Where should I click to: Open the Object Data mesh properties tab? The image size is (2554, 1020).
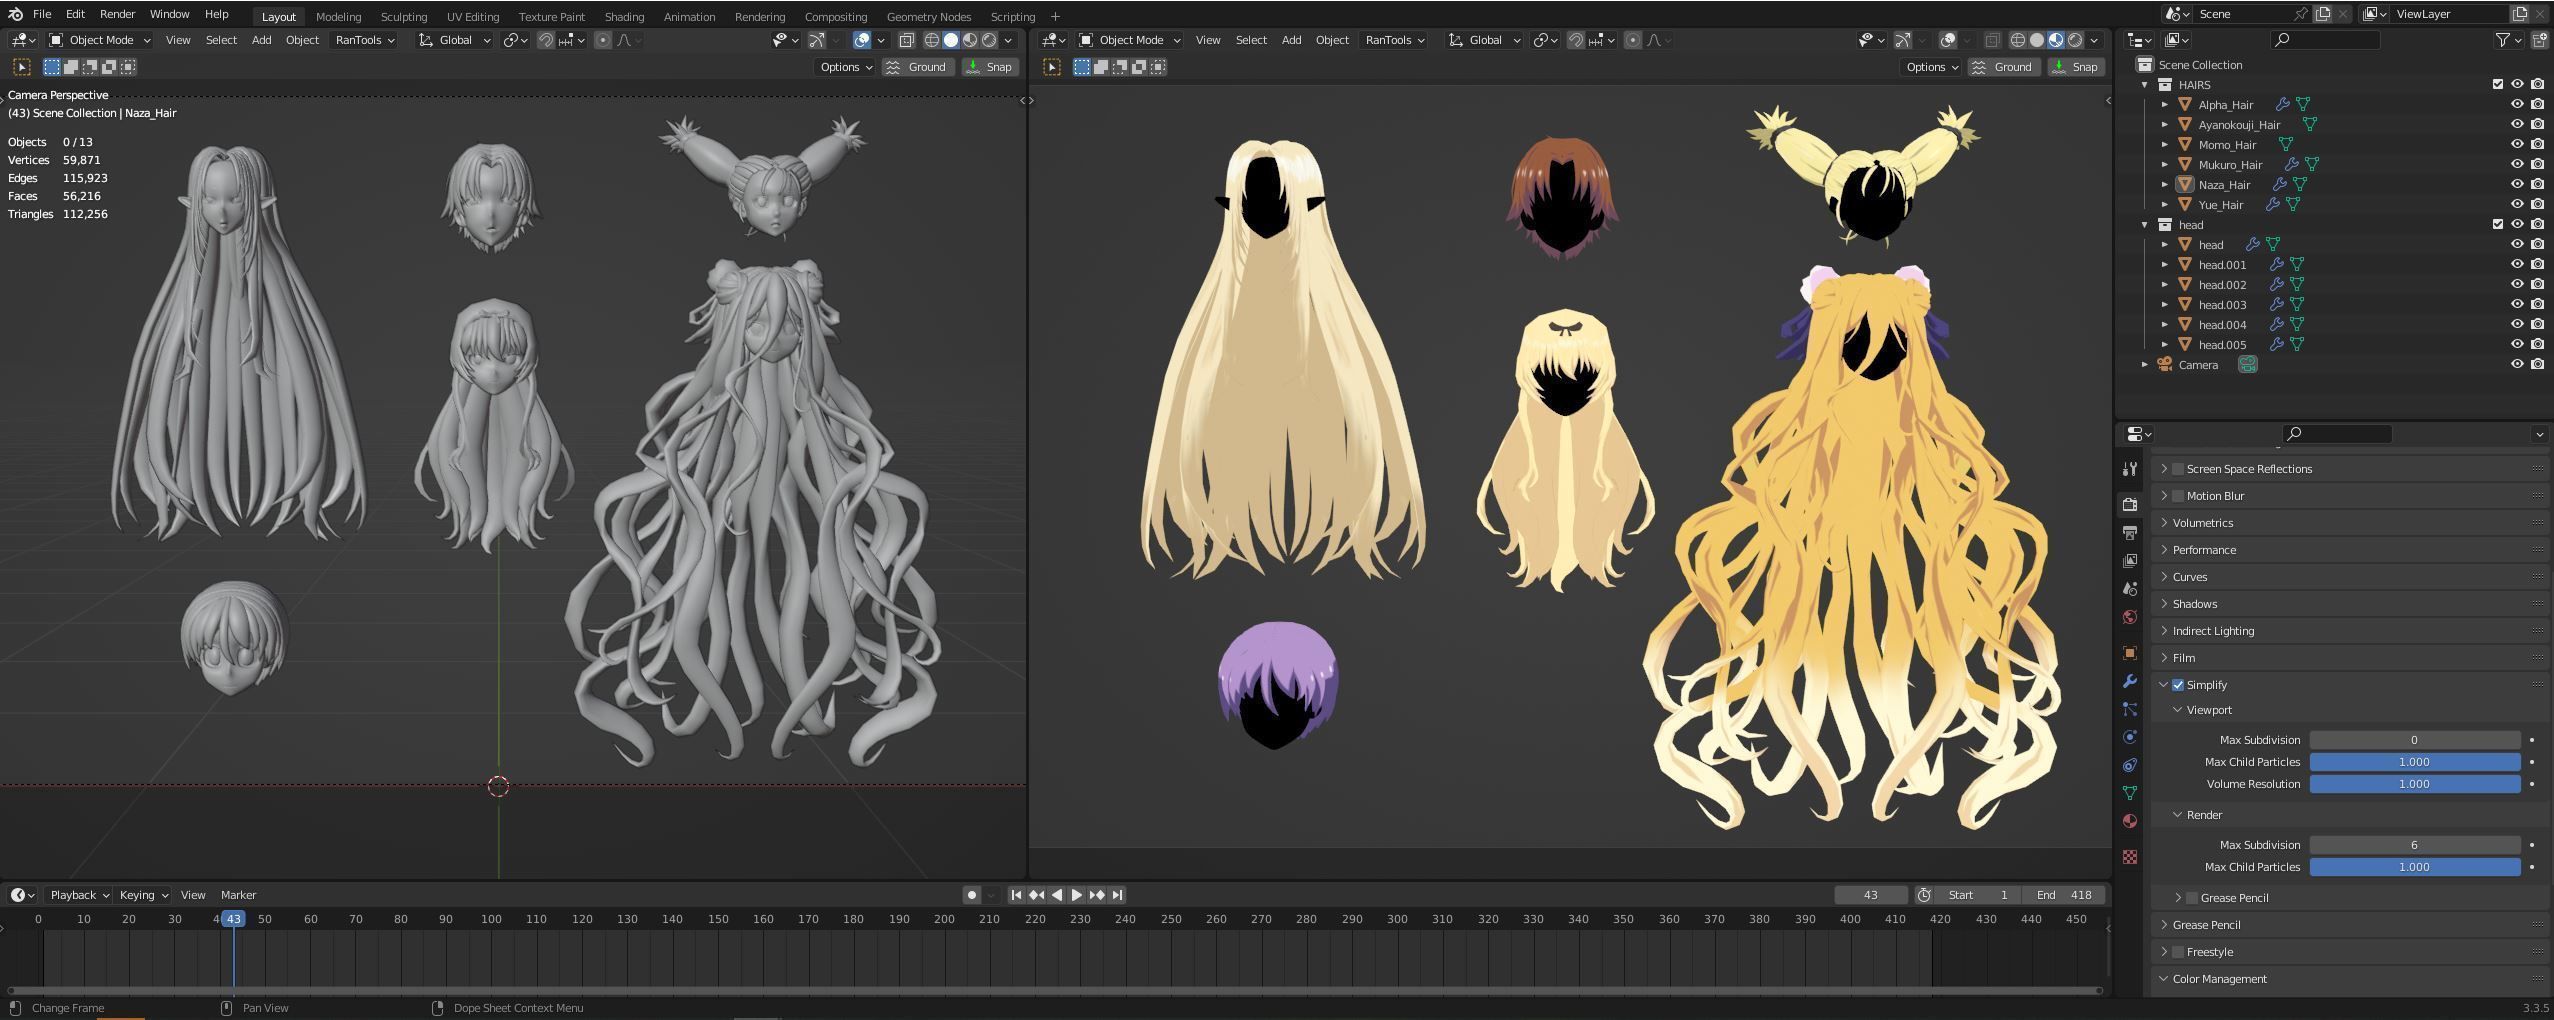[x=2130, y=793]
